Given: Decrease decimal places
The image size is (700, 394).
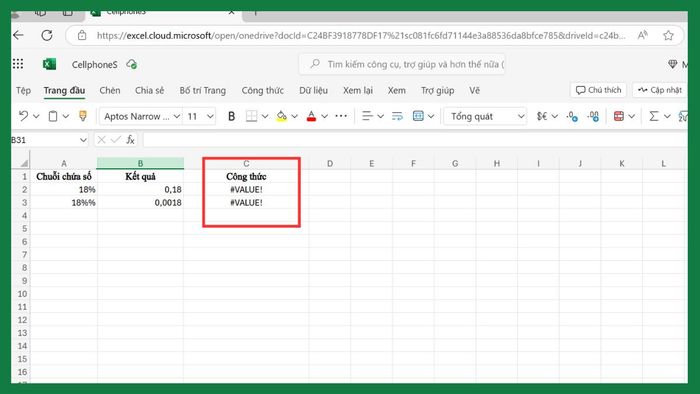Looking at the screenshot, I should (572, 116).
